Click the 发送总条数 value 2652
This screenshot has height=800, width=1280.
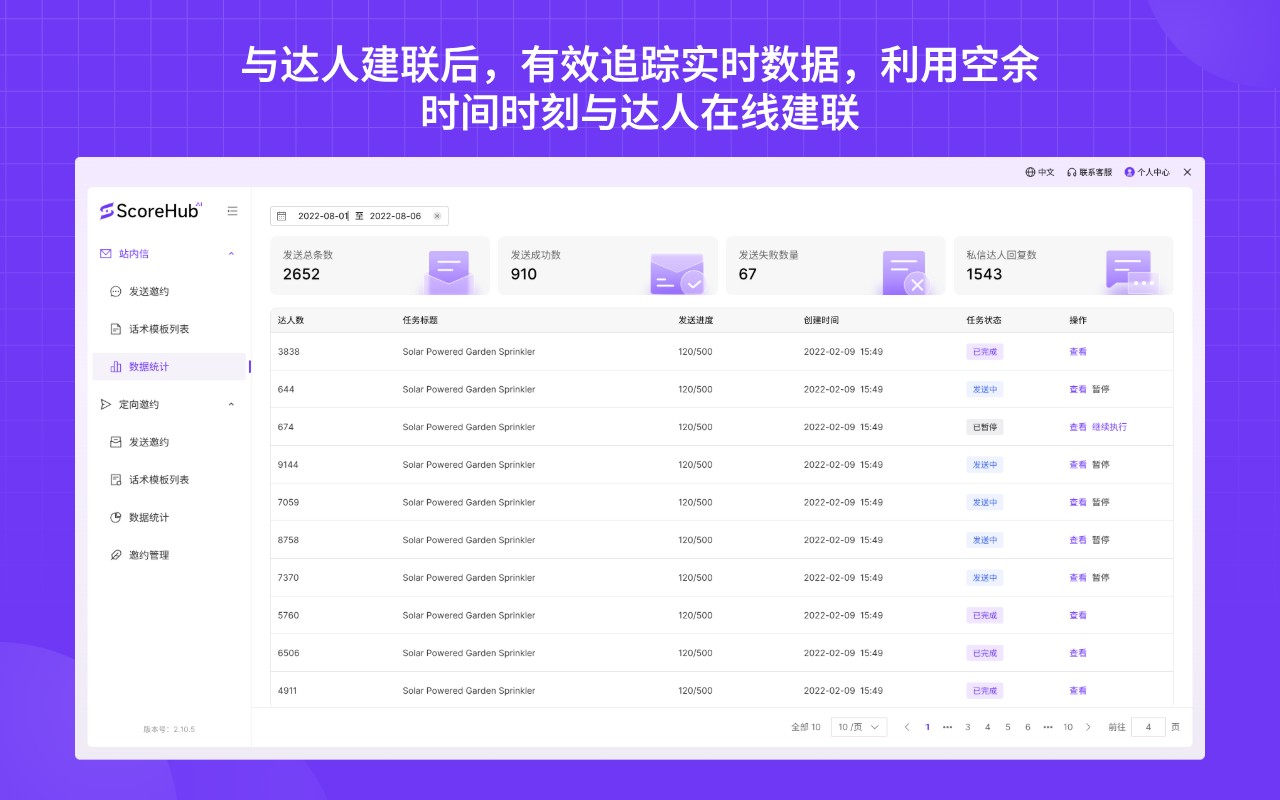[x=301, y=274]
